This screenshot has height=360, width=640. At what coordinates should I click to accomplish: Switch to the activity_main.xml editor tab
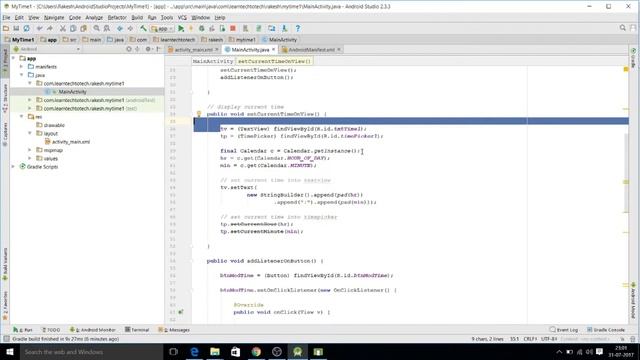(193, 49)
